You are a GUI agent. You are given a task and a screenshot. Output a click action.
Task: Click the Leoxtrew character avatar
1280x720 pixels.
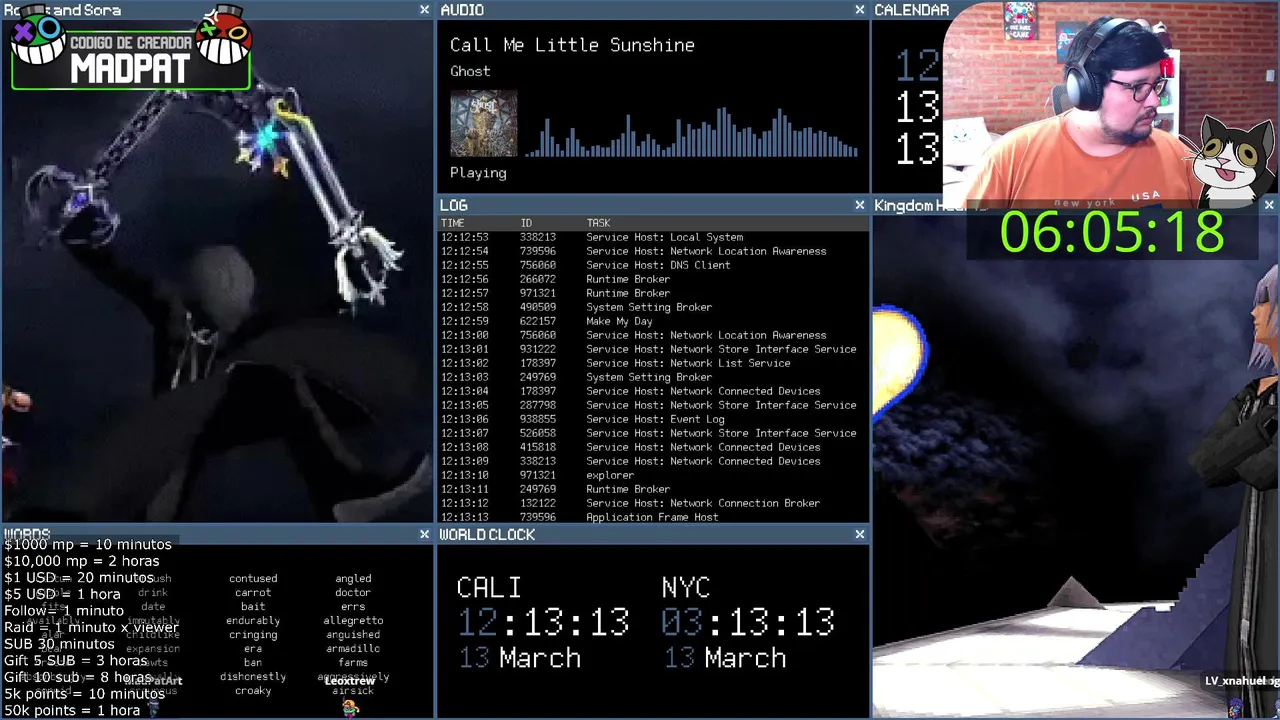pyautogui.click(x=350, y=707)
